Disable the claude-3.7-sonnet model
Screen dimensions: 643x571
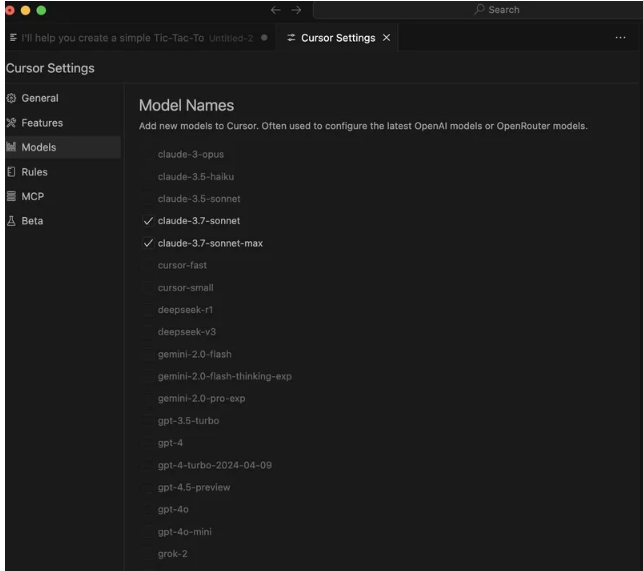[x=148, y=221]
